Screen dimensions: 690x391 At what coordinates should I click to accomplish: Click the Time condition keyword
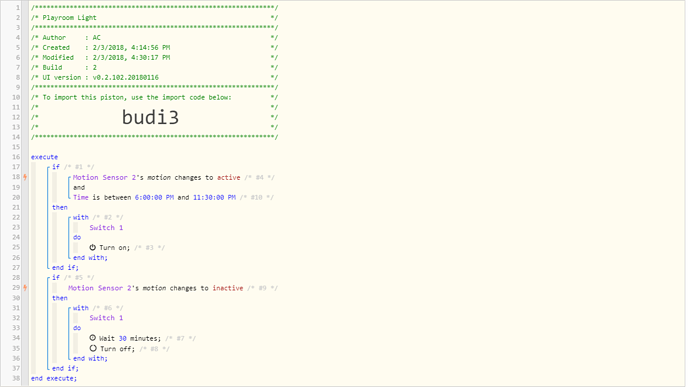(81, 197)
